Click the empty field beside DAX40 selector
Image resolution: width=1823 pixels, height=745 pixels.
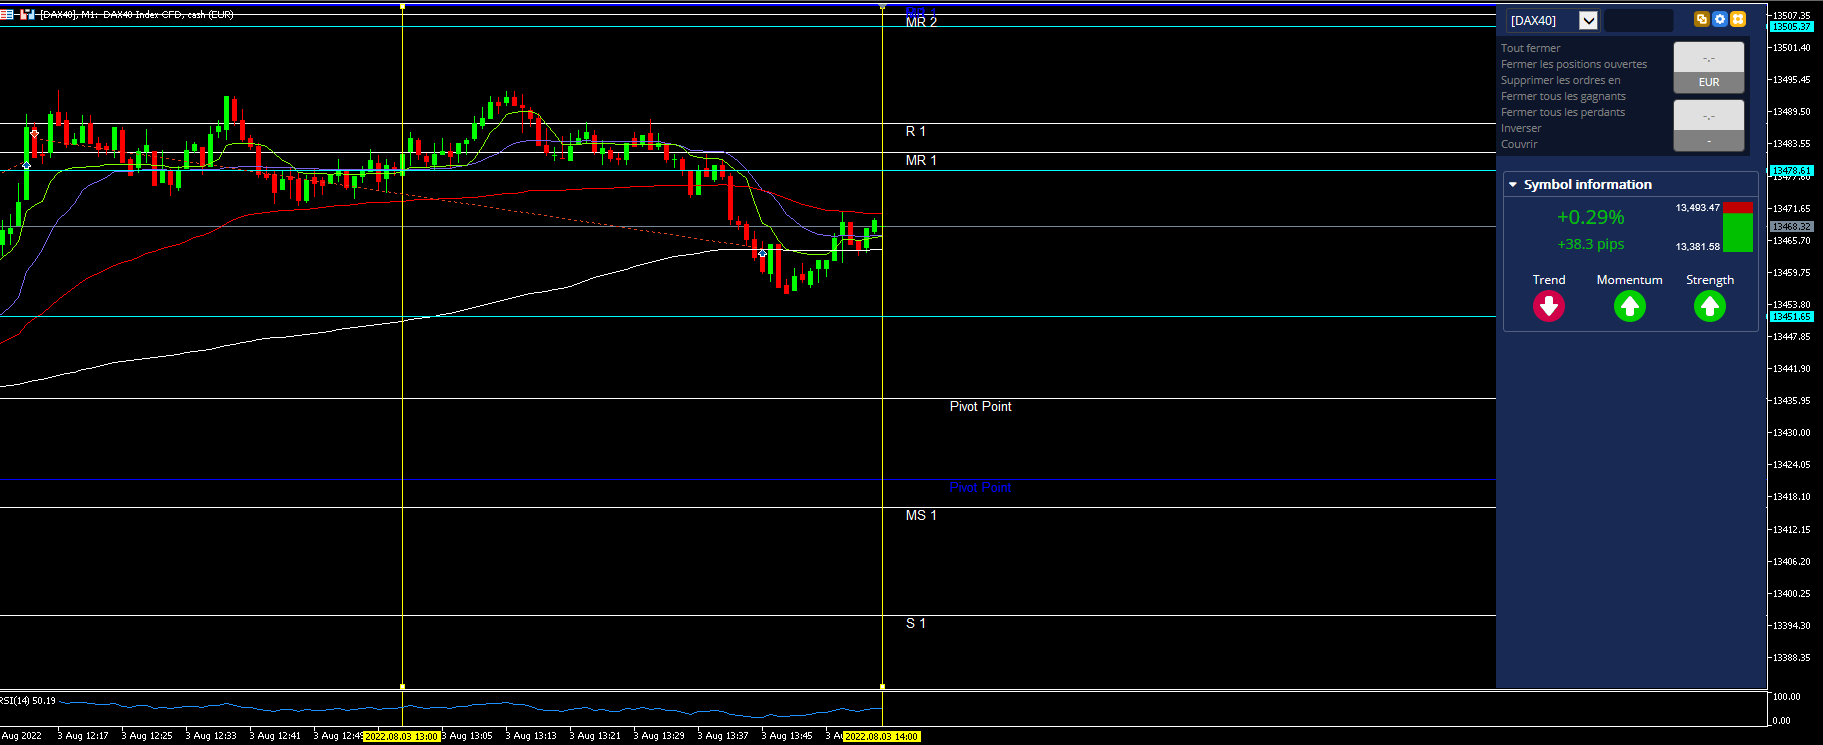click(x=1638, y=20)
